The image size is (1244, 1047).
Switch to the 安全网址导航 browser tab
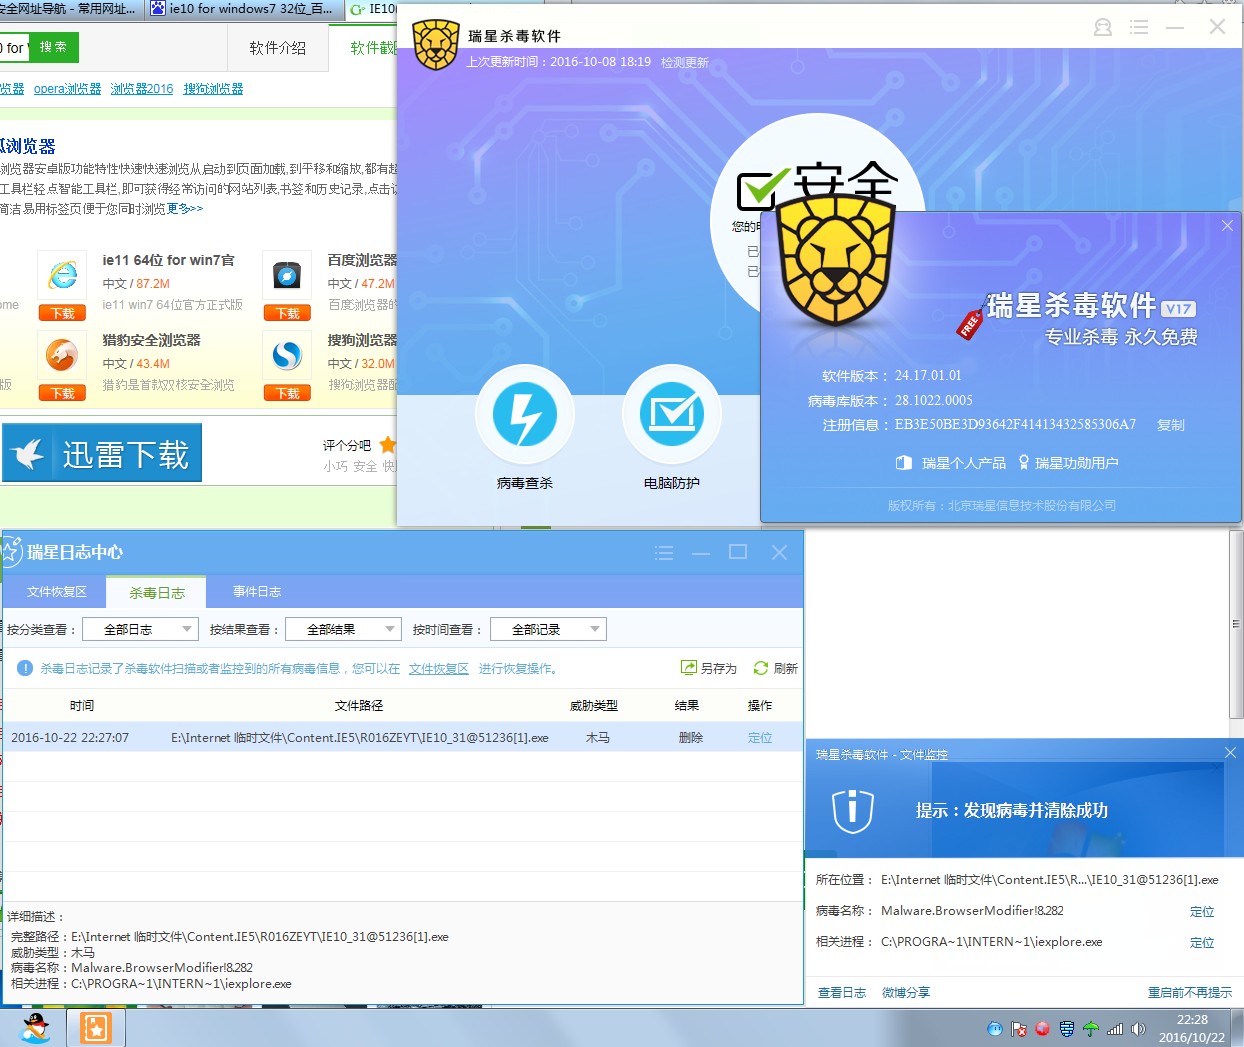click(70, 9)
